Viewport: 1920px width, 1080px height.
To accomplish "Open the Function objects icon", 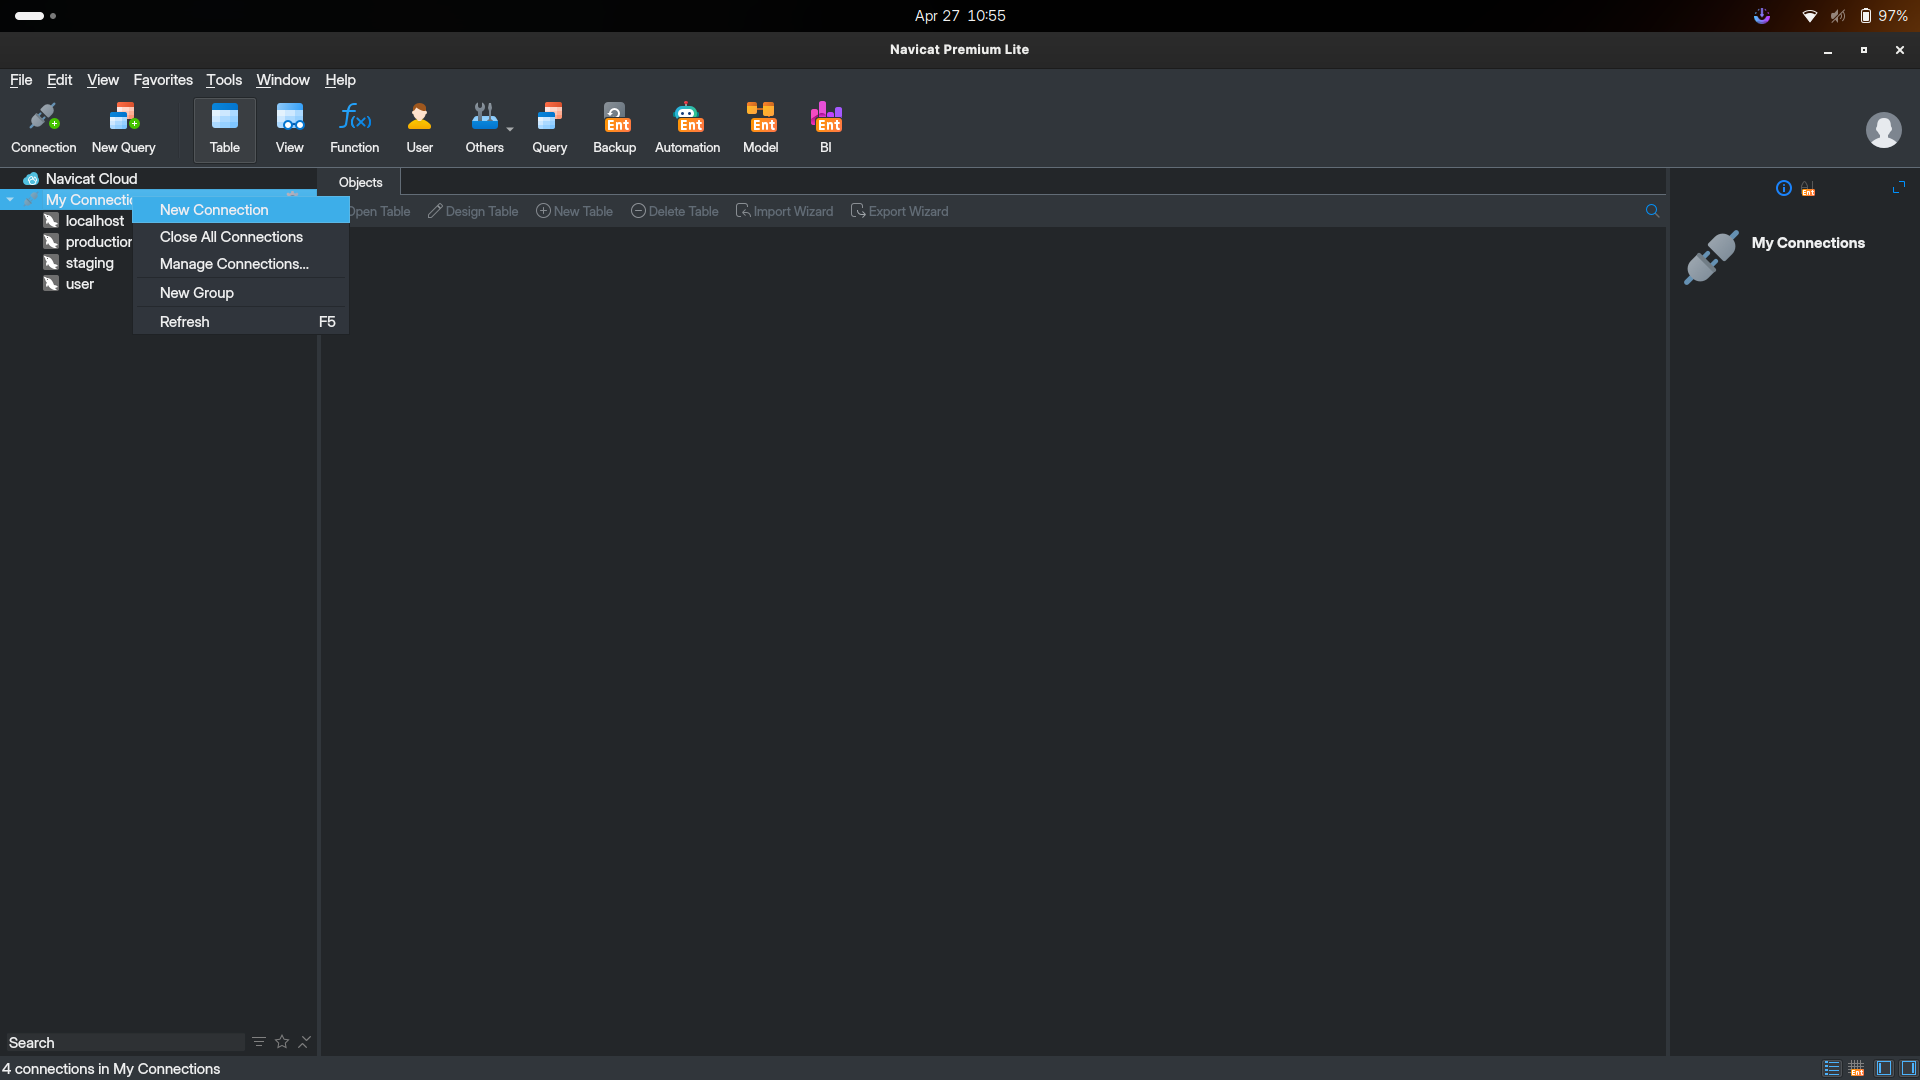I will click(355, 129).
